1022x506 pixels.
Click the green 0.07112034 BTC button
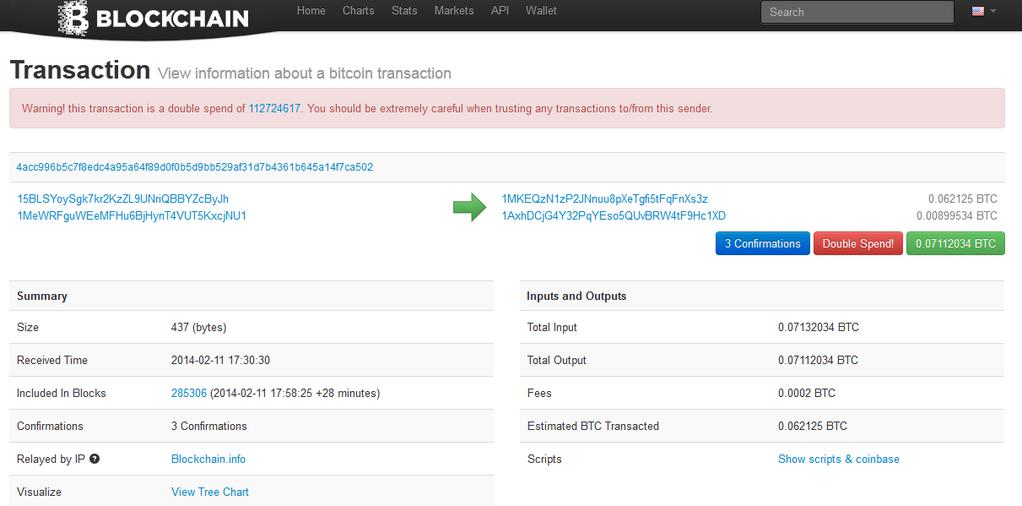pos(956,243)
